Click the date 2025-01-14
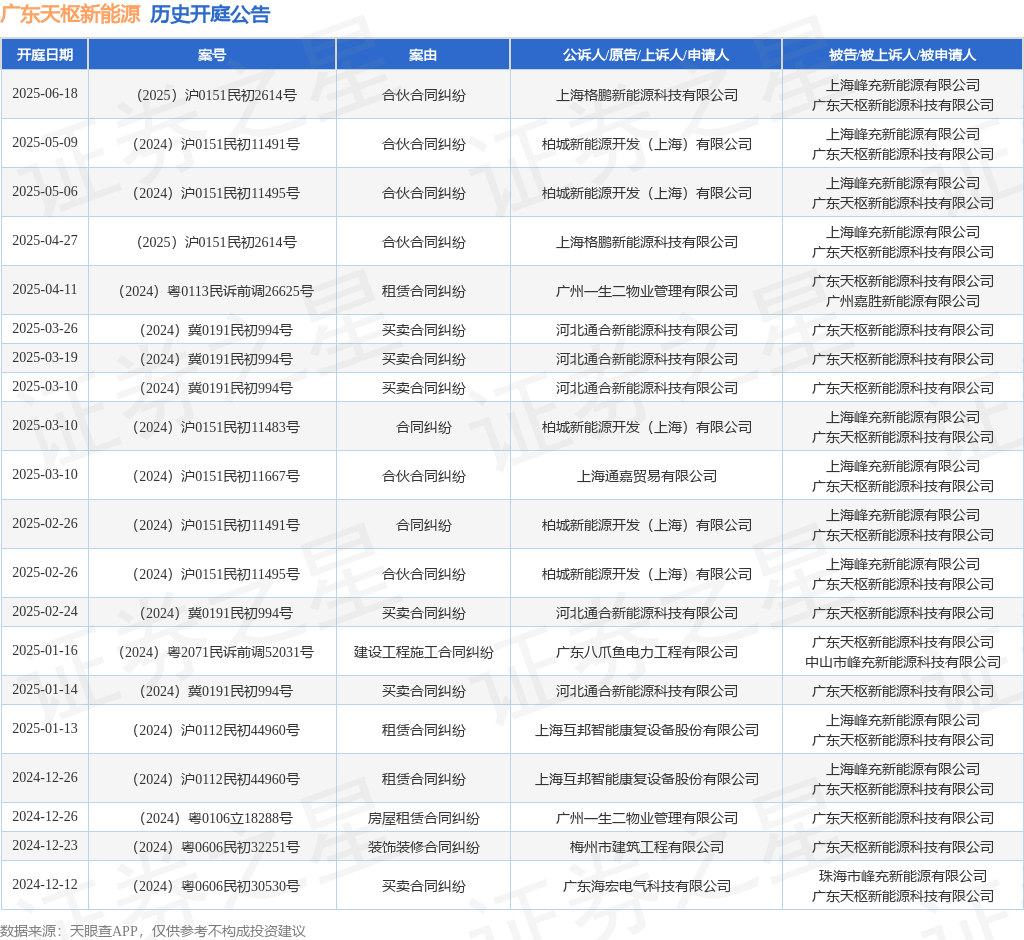1024x940 pixels. 44,689
